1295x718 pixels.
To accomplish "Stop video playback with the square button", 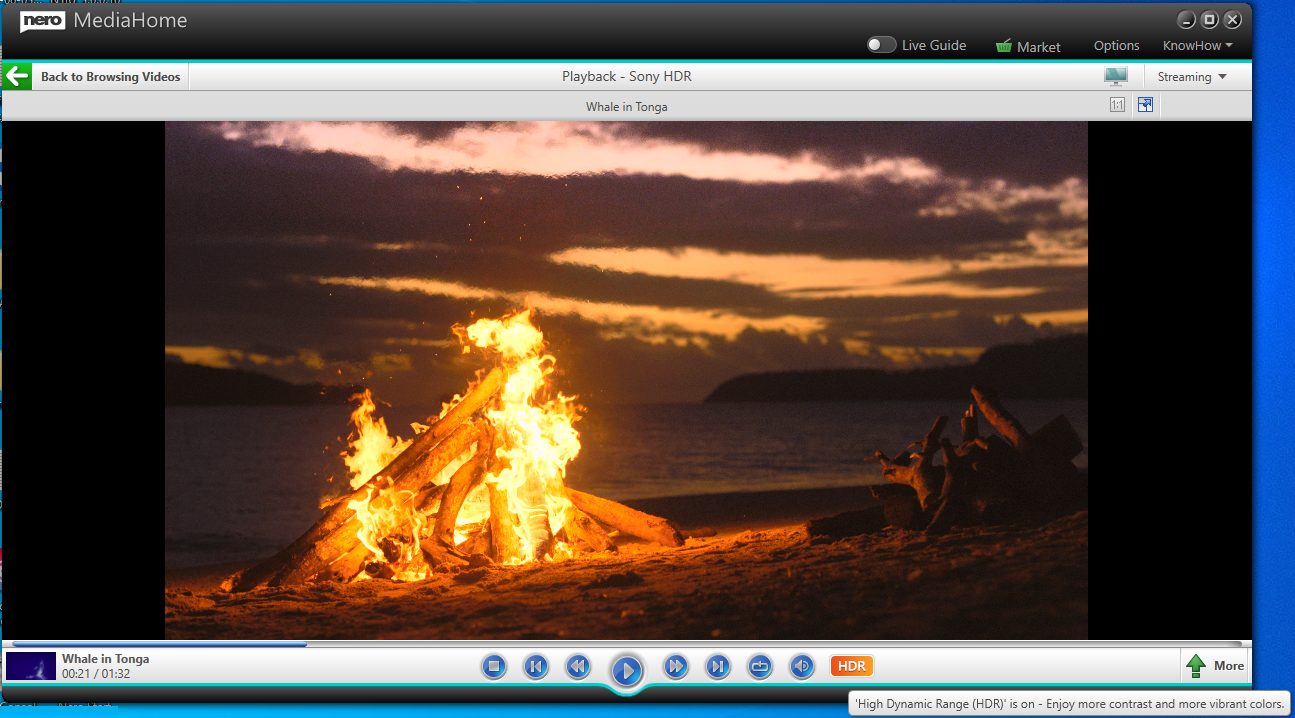I will (493, 666).
